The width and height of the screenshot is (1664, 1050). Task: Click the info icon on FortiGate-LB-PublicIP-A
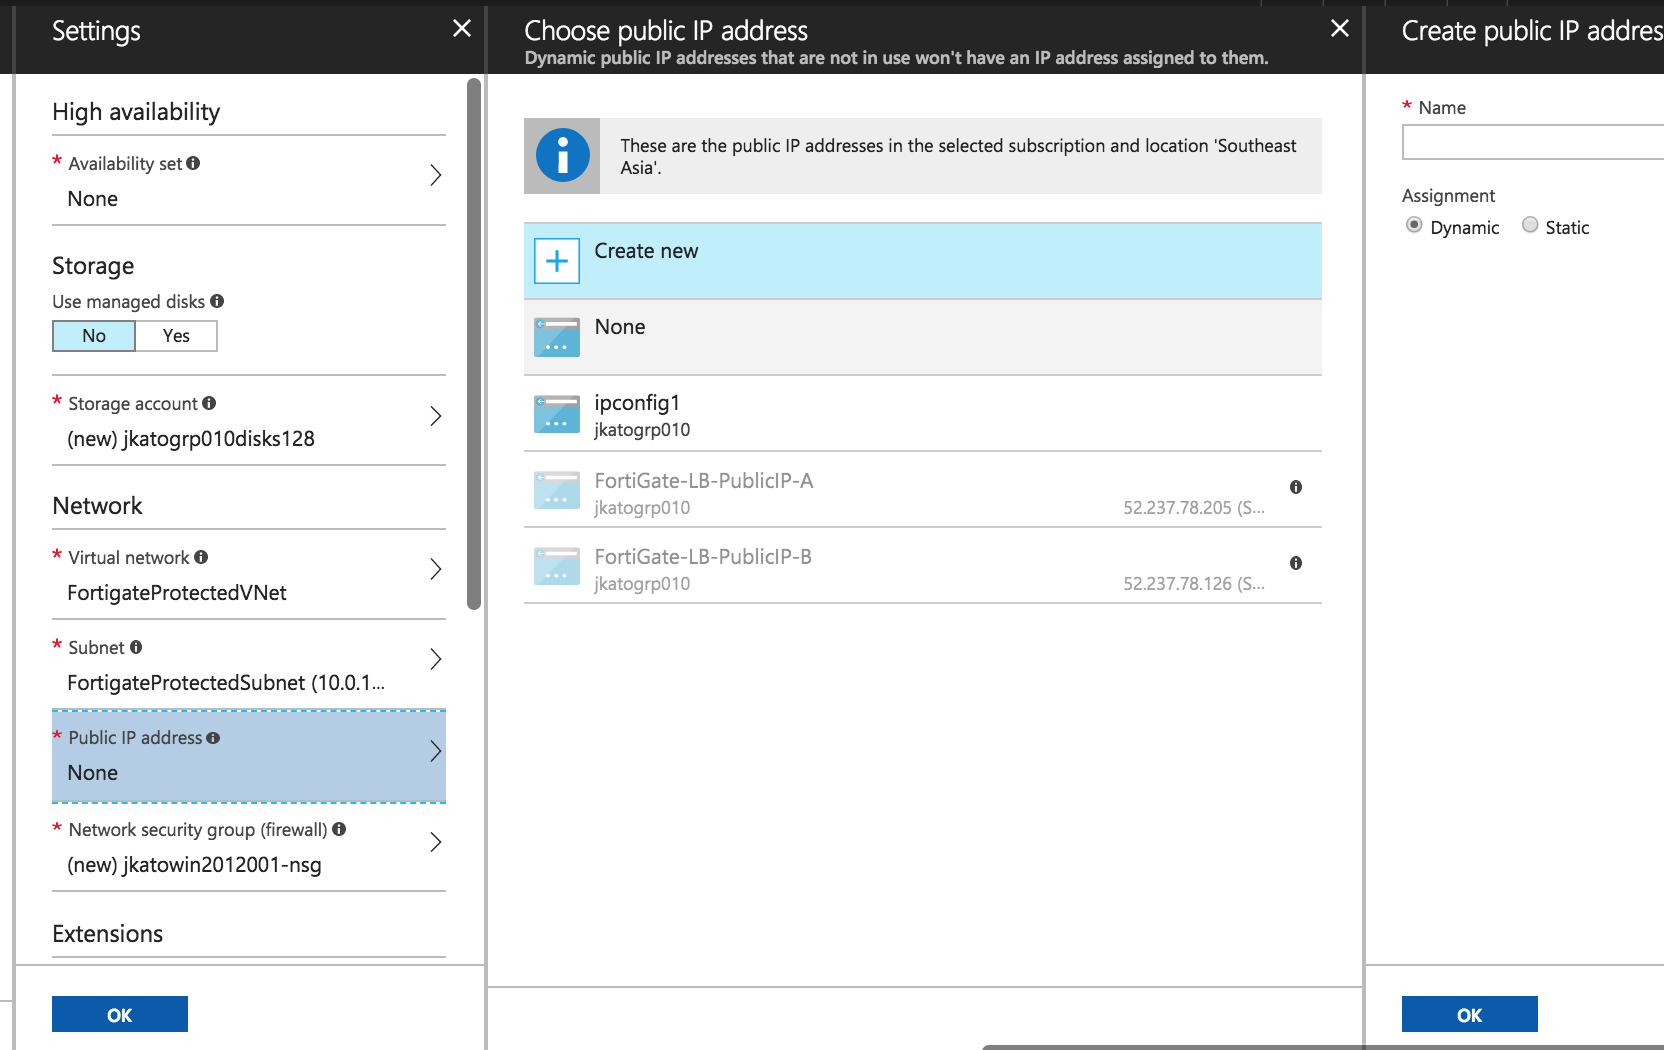point(1295,487)
